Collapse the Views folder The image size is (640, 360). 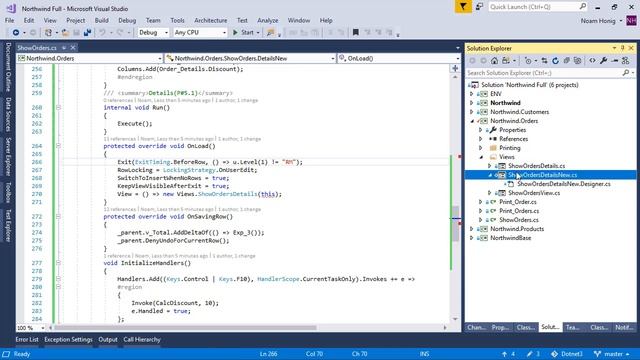(481, 157)
